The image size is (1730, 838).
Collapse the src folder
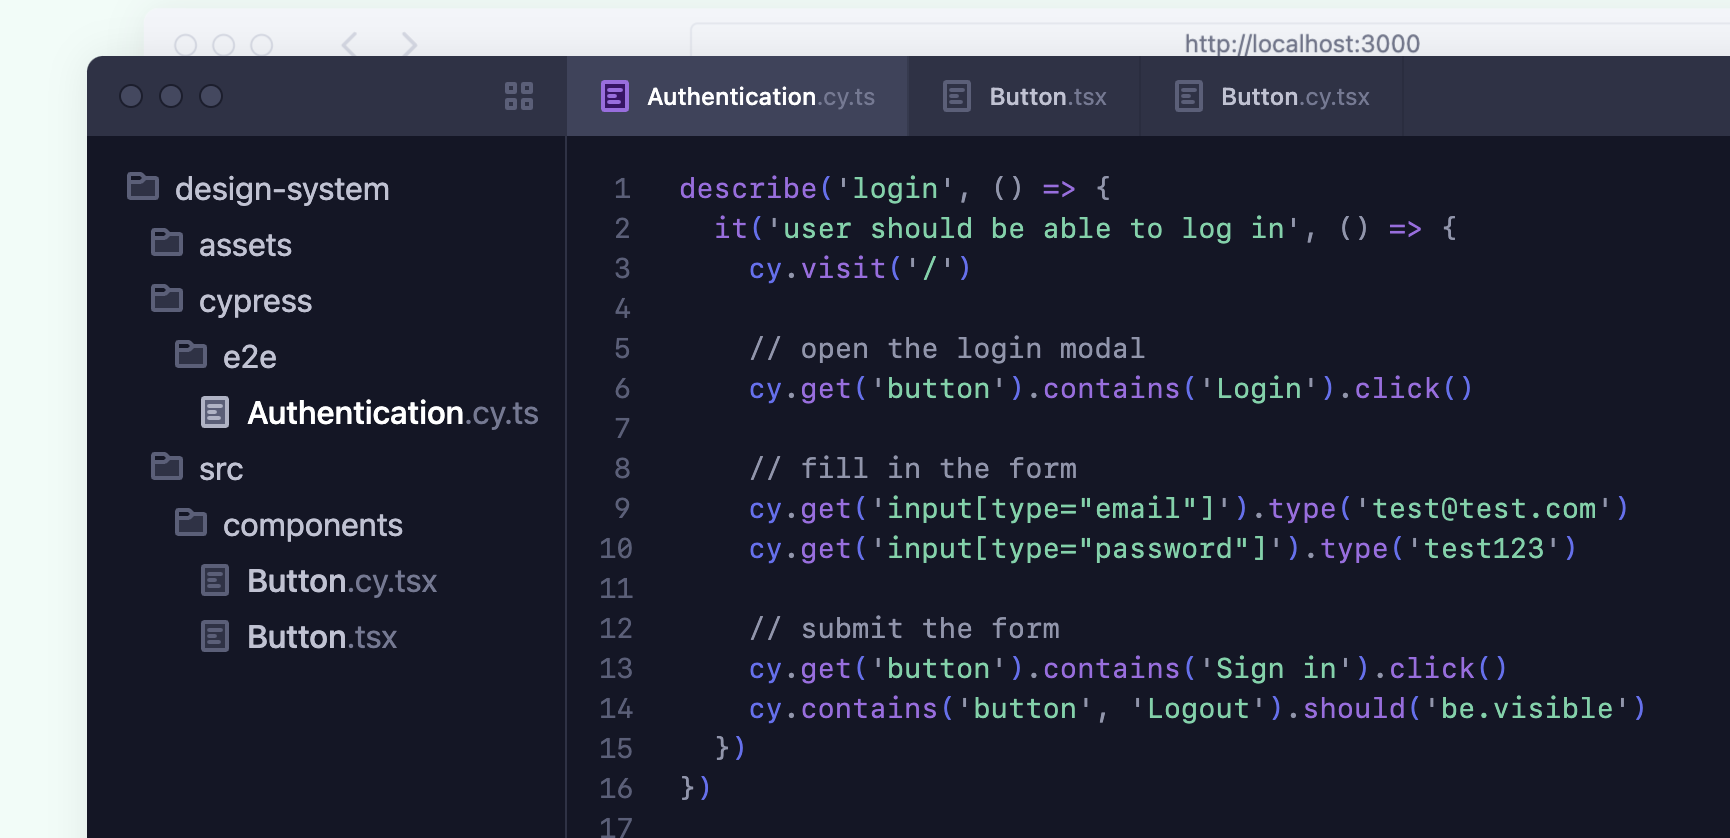(220, 469)
